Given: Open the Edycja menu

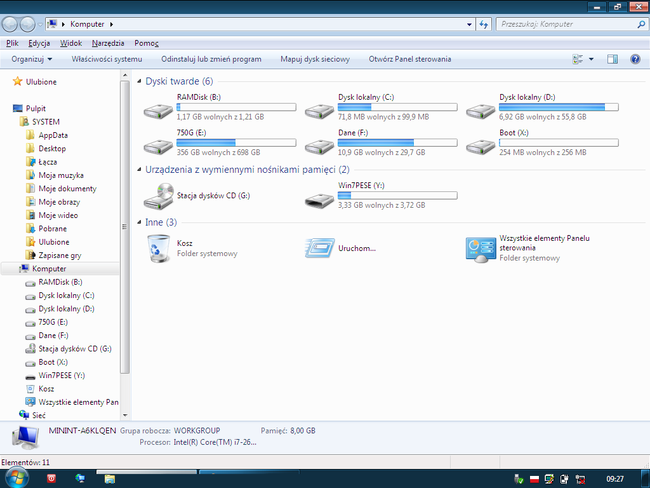Looking at the screenshot, I should coord(39,43).
